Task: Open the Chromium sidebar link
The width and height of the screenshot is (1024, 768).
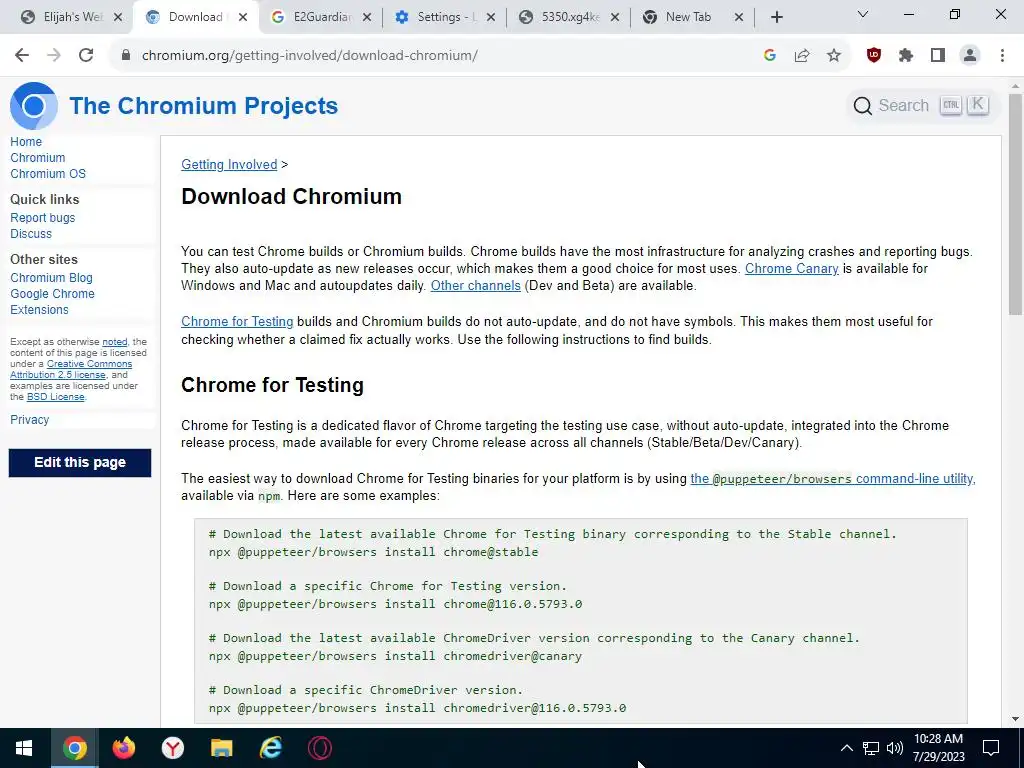Action: 38,157
